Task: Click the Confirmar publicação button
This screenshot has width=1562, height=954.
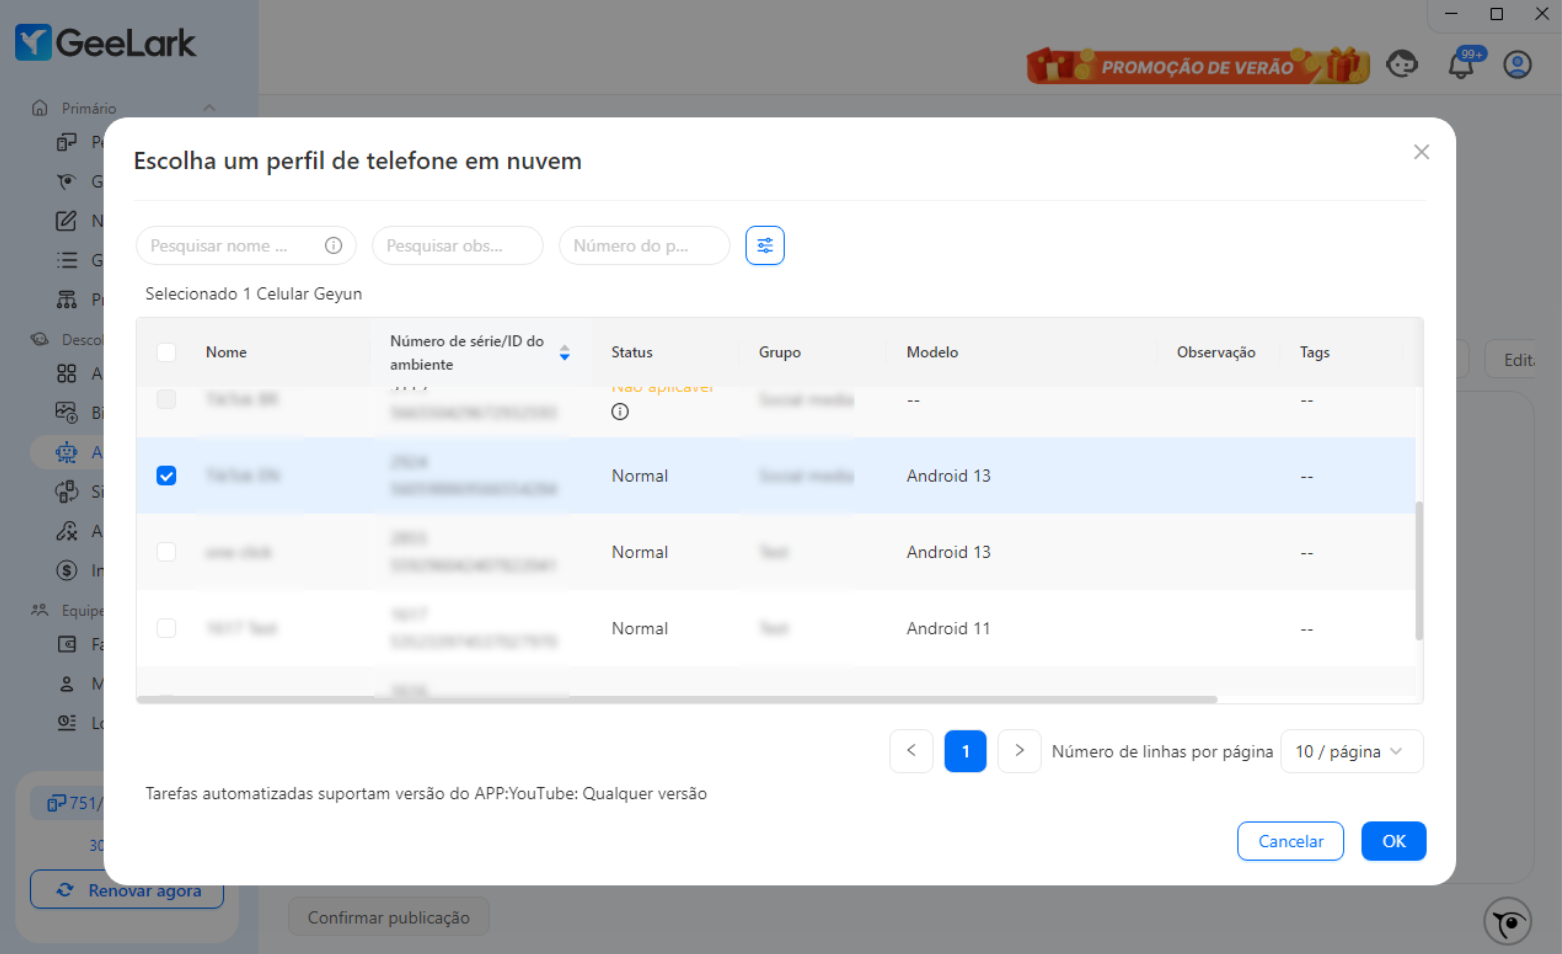Action: (x=389, y=917)
